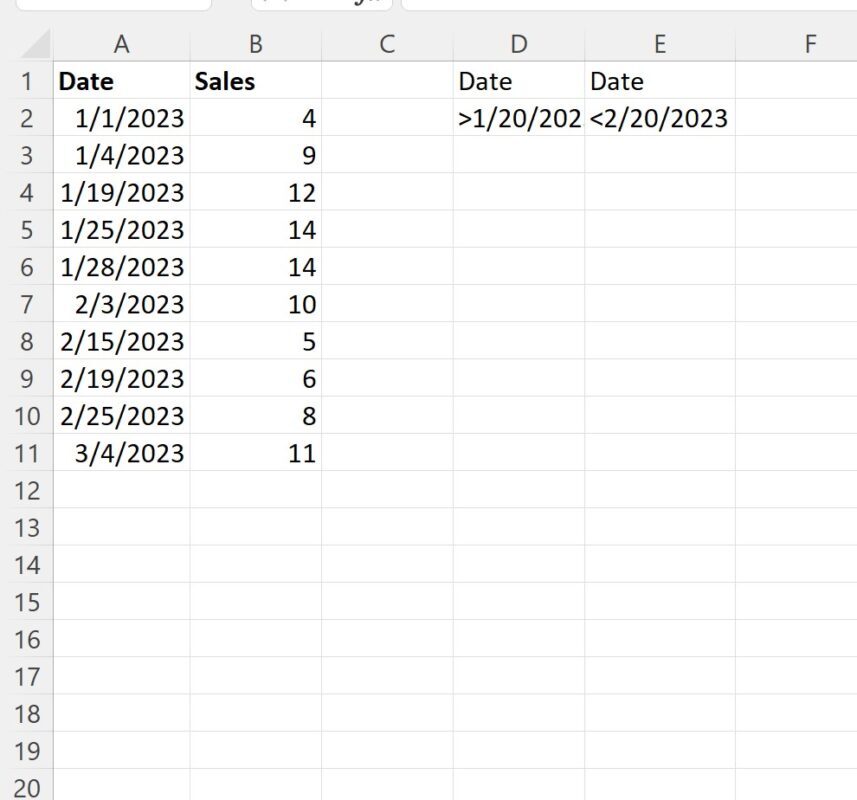The height and width of the screenshot is (800, 857).
Task: Select row 1 header
Action: pyautogui.click(x=26, y=81)
